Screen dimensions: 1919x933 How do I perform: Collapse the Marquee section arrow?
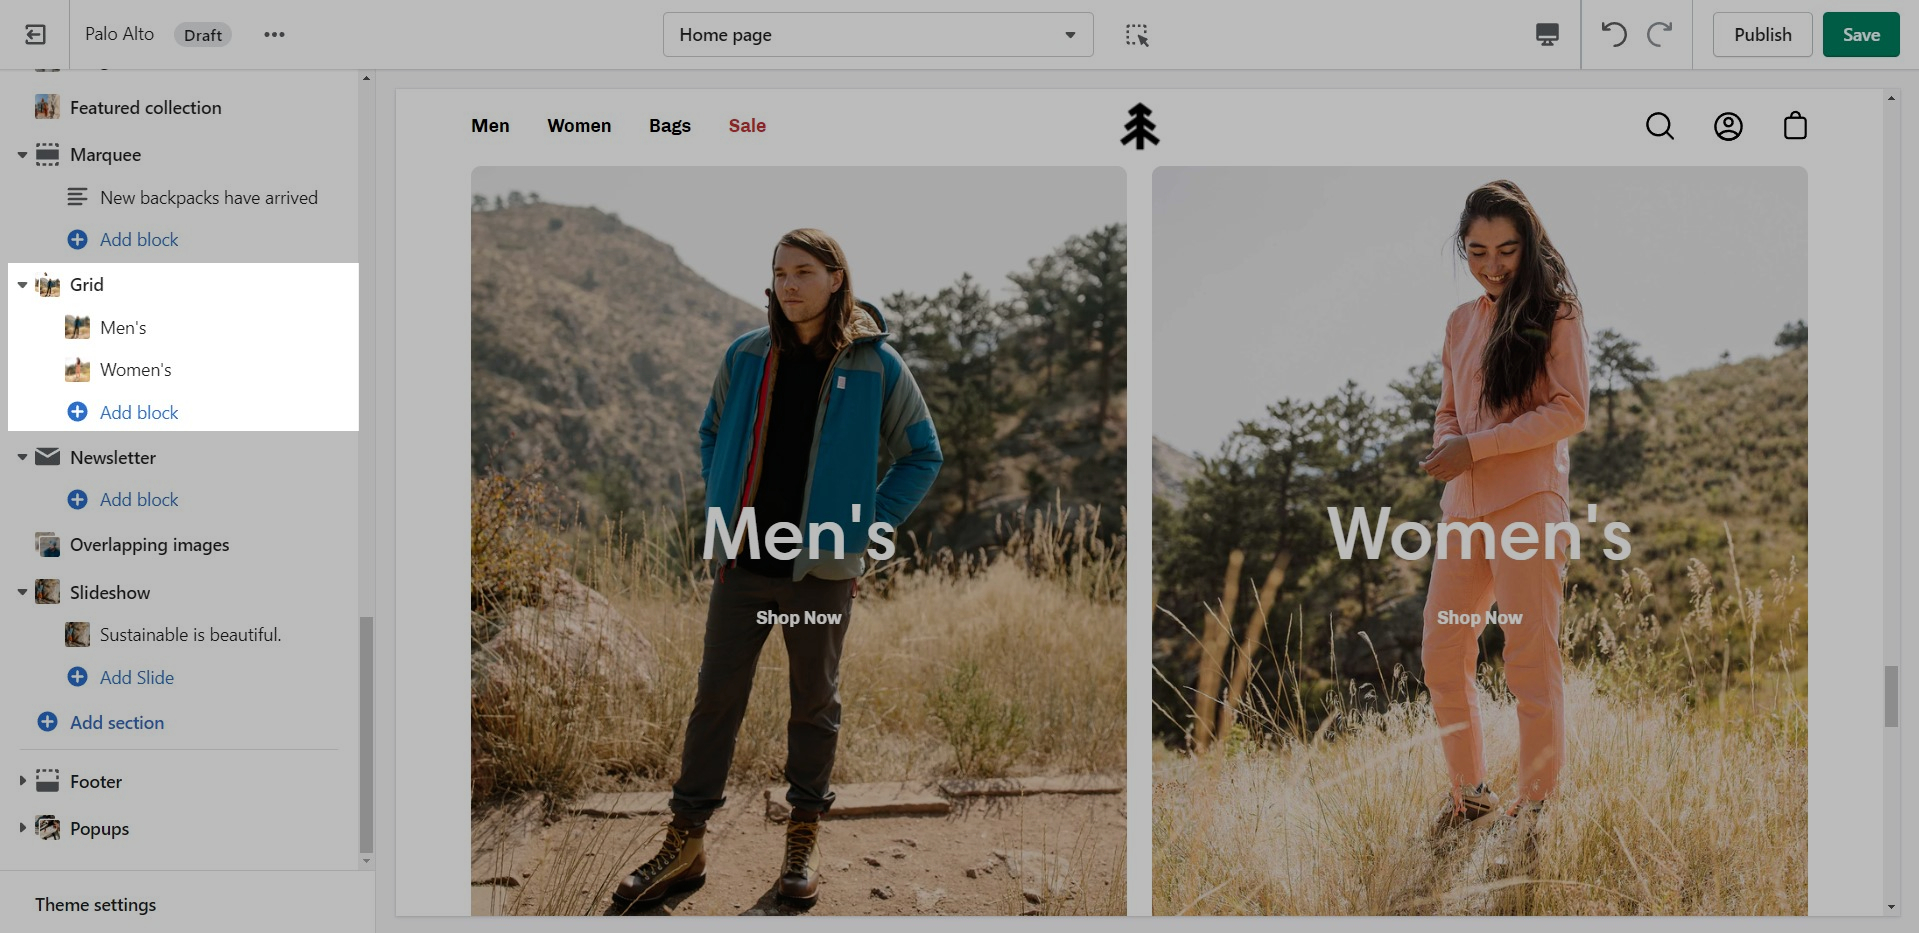pos(22,155)
